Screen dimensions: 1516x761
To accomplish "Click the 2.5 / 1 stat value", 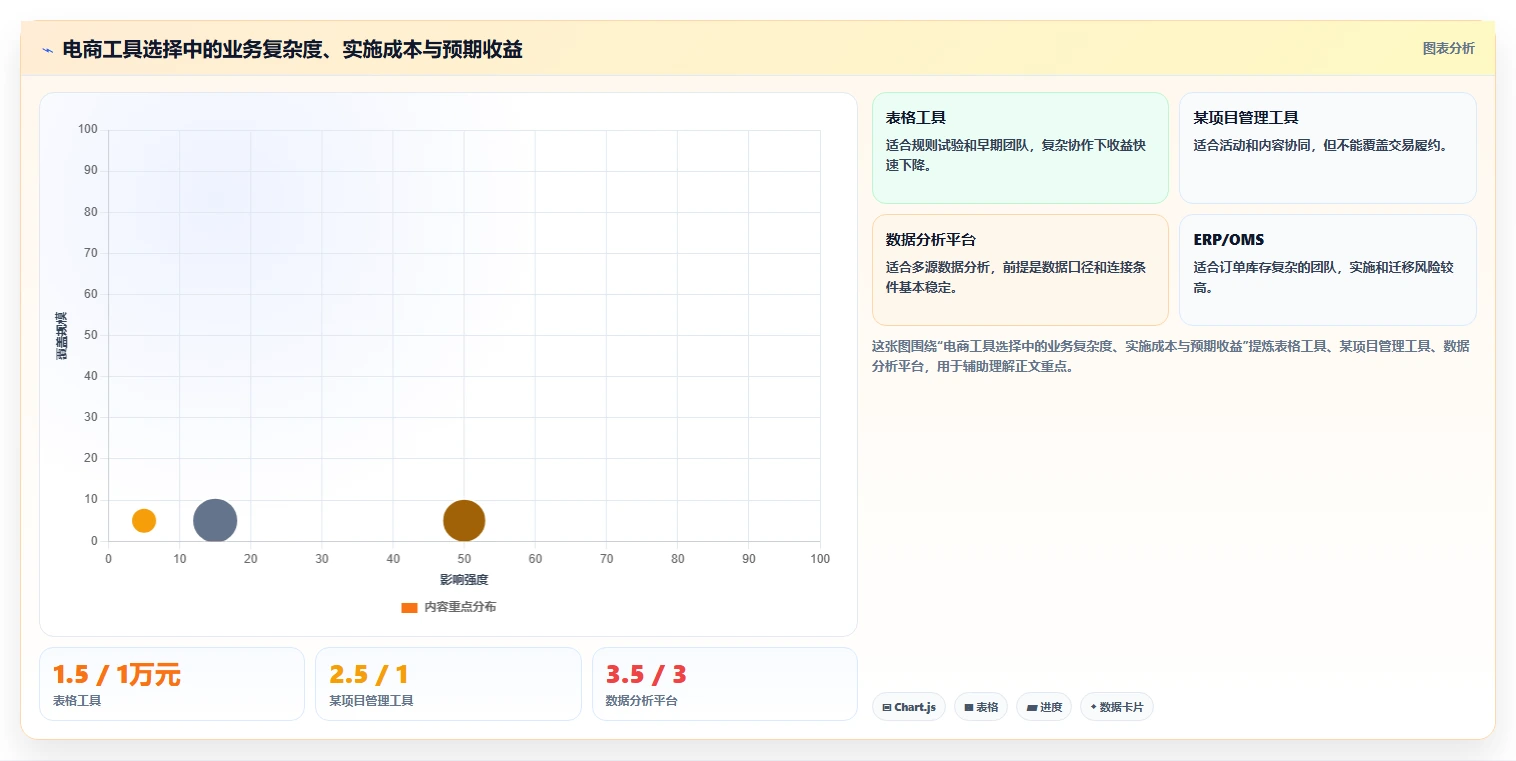I will pyautogui.click(x=369, y=675).
